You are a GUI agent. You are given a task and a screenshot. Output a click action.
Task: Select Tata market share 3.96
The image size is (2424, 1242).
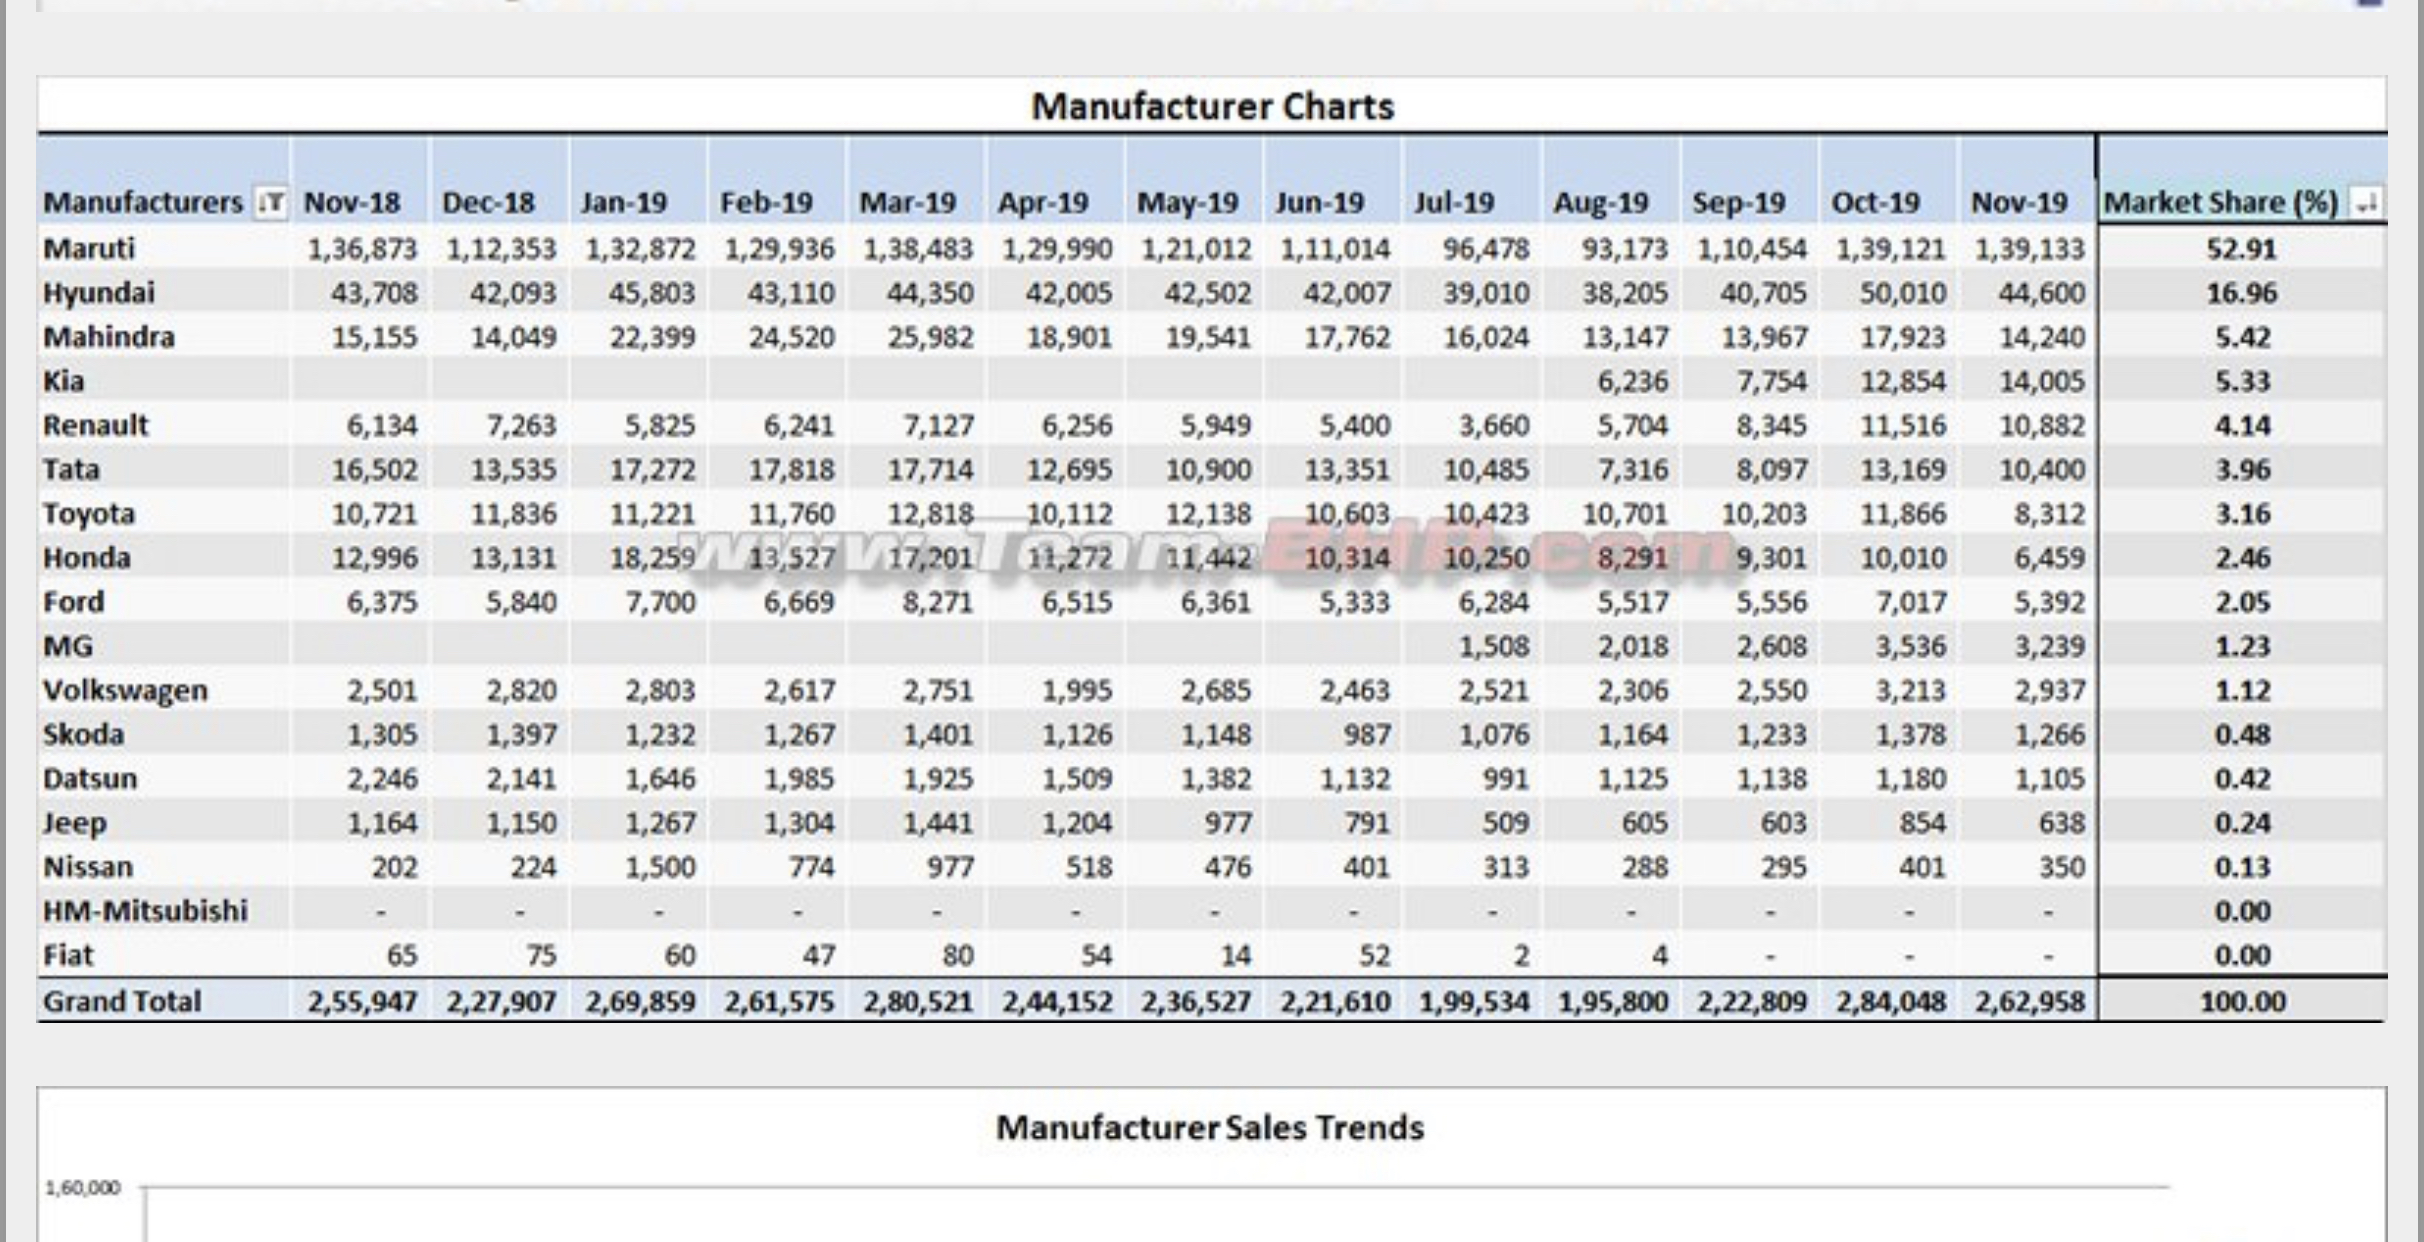click(2242, 469)
